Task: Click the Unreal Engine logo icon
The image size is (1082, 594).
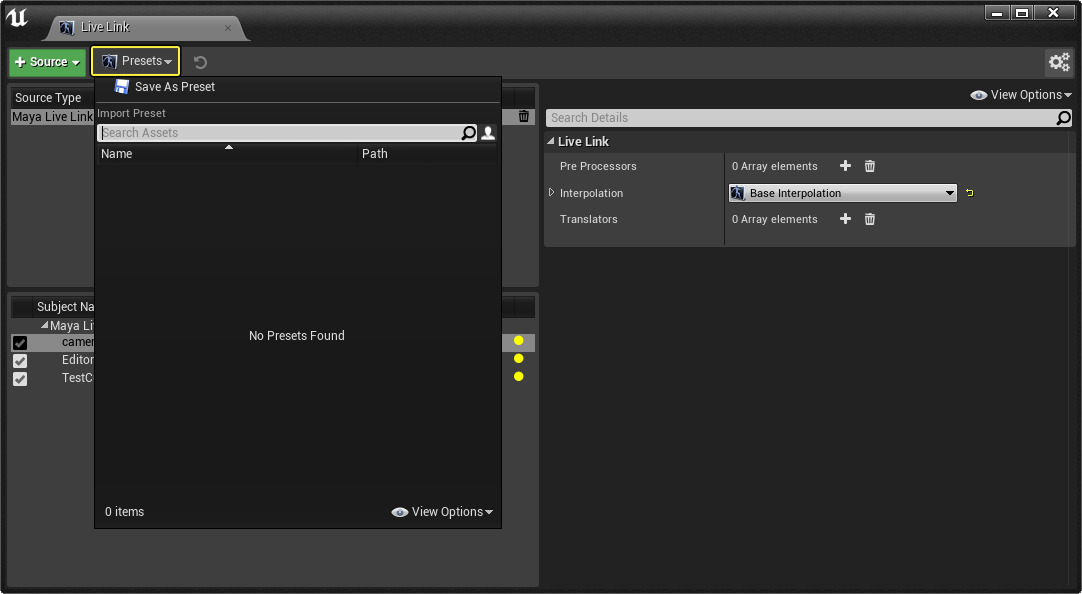Action: 17,18
